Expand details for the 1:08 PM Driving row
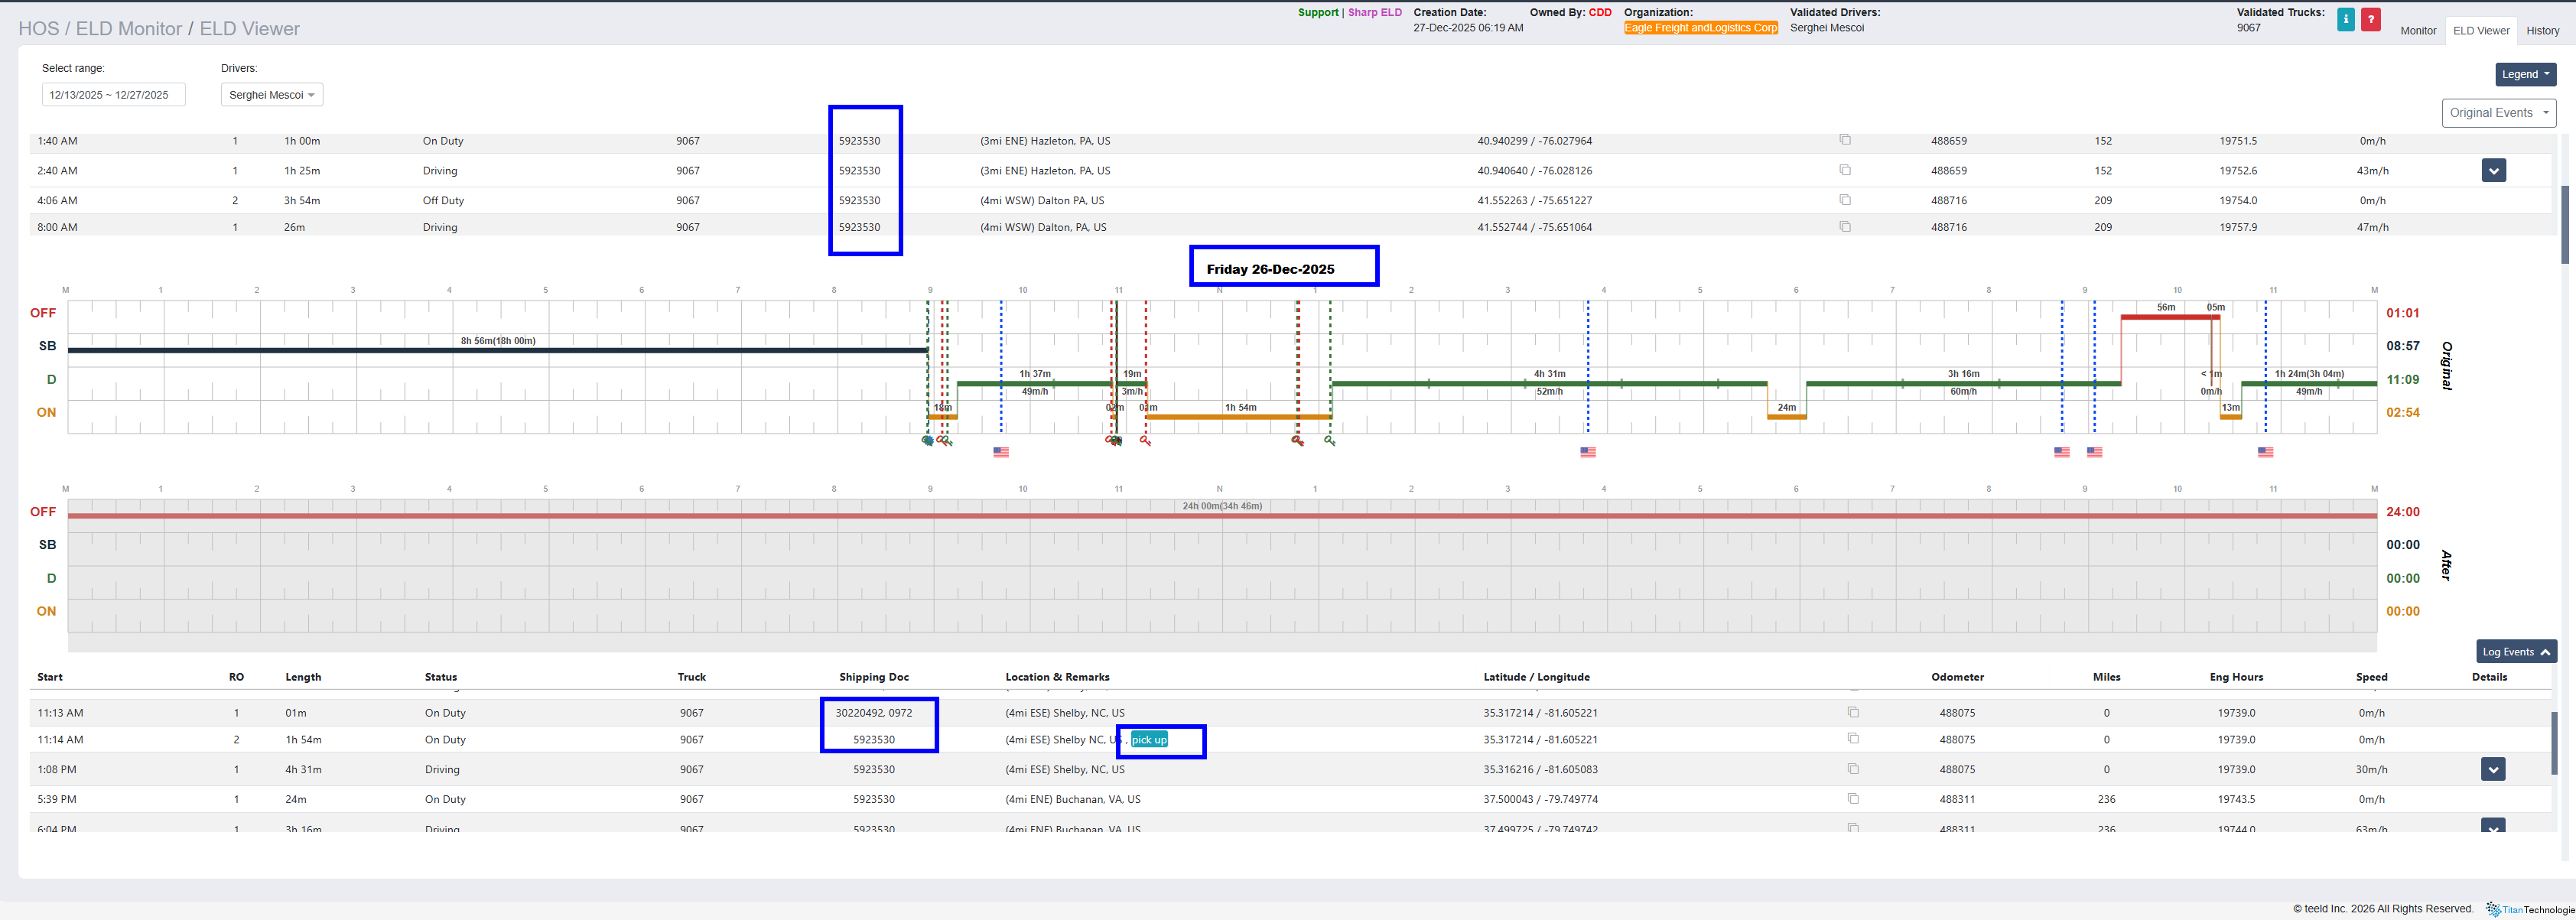 pyautogui.click(x=2493, y=769)
